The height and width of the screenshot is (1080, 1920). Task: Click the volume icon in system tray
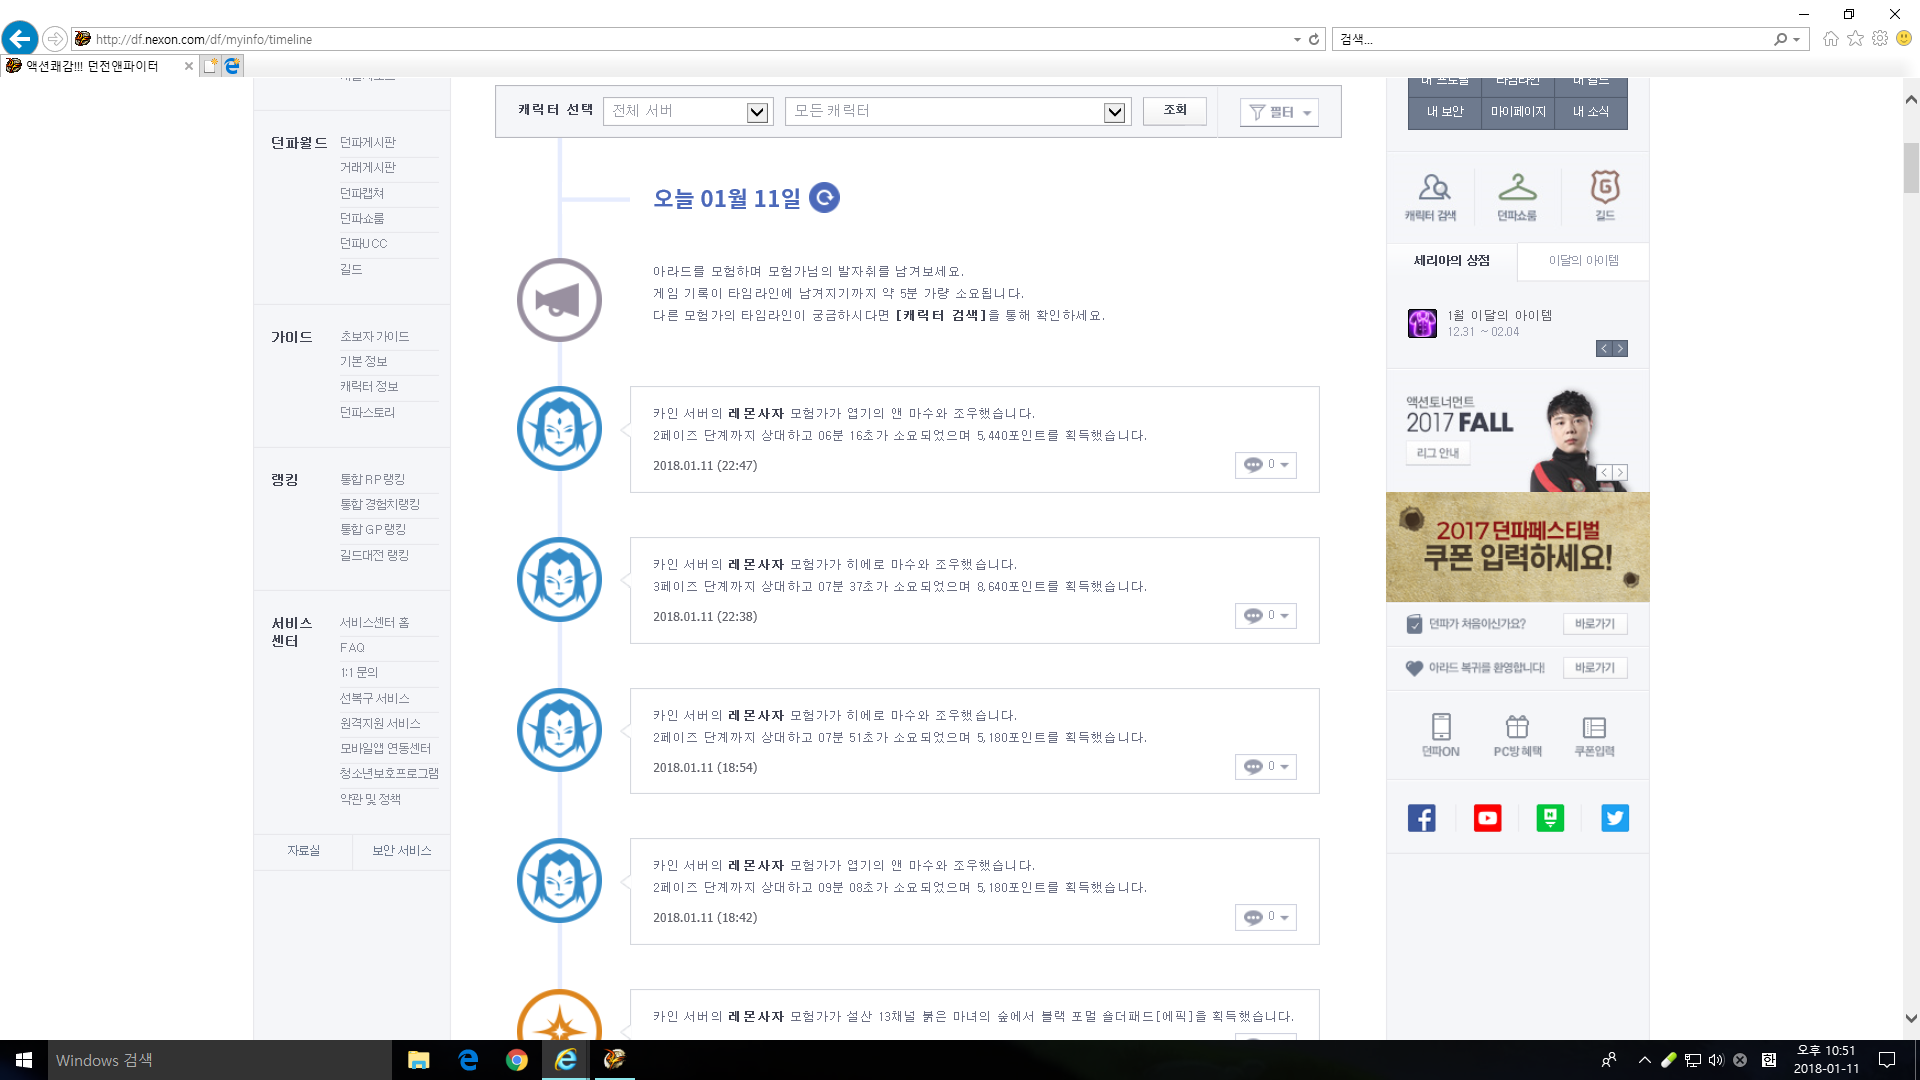point(1716,1060)
